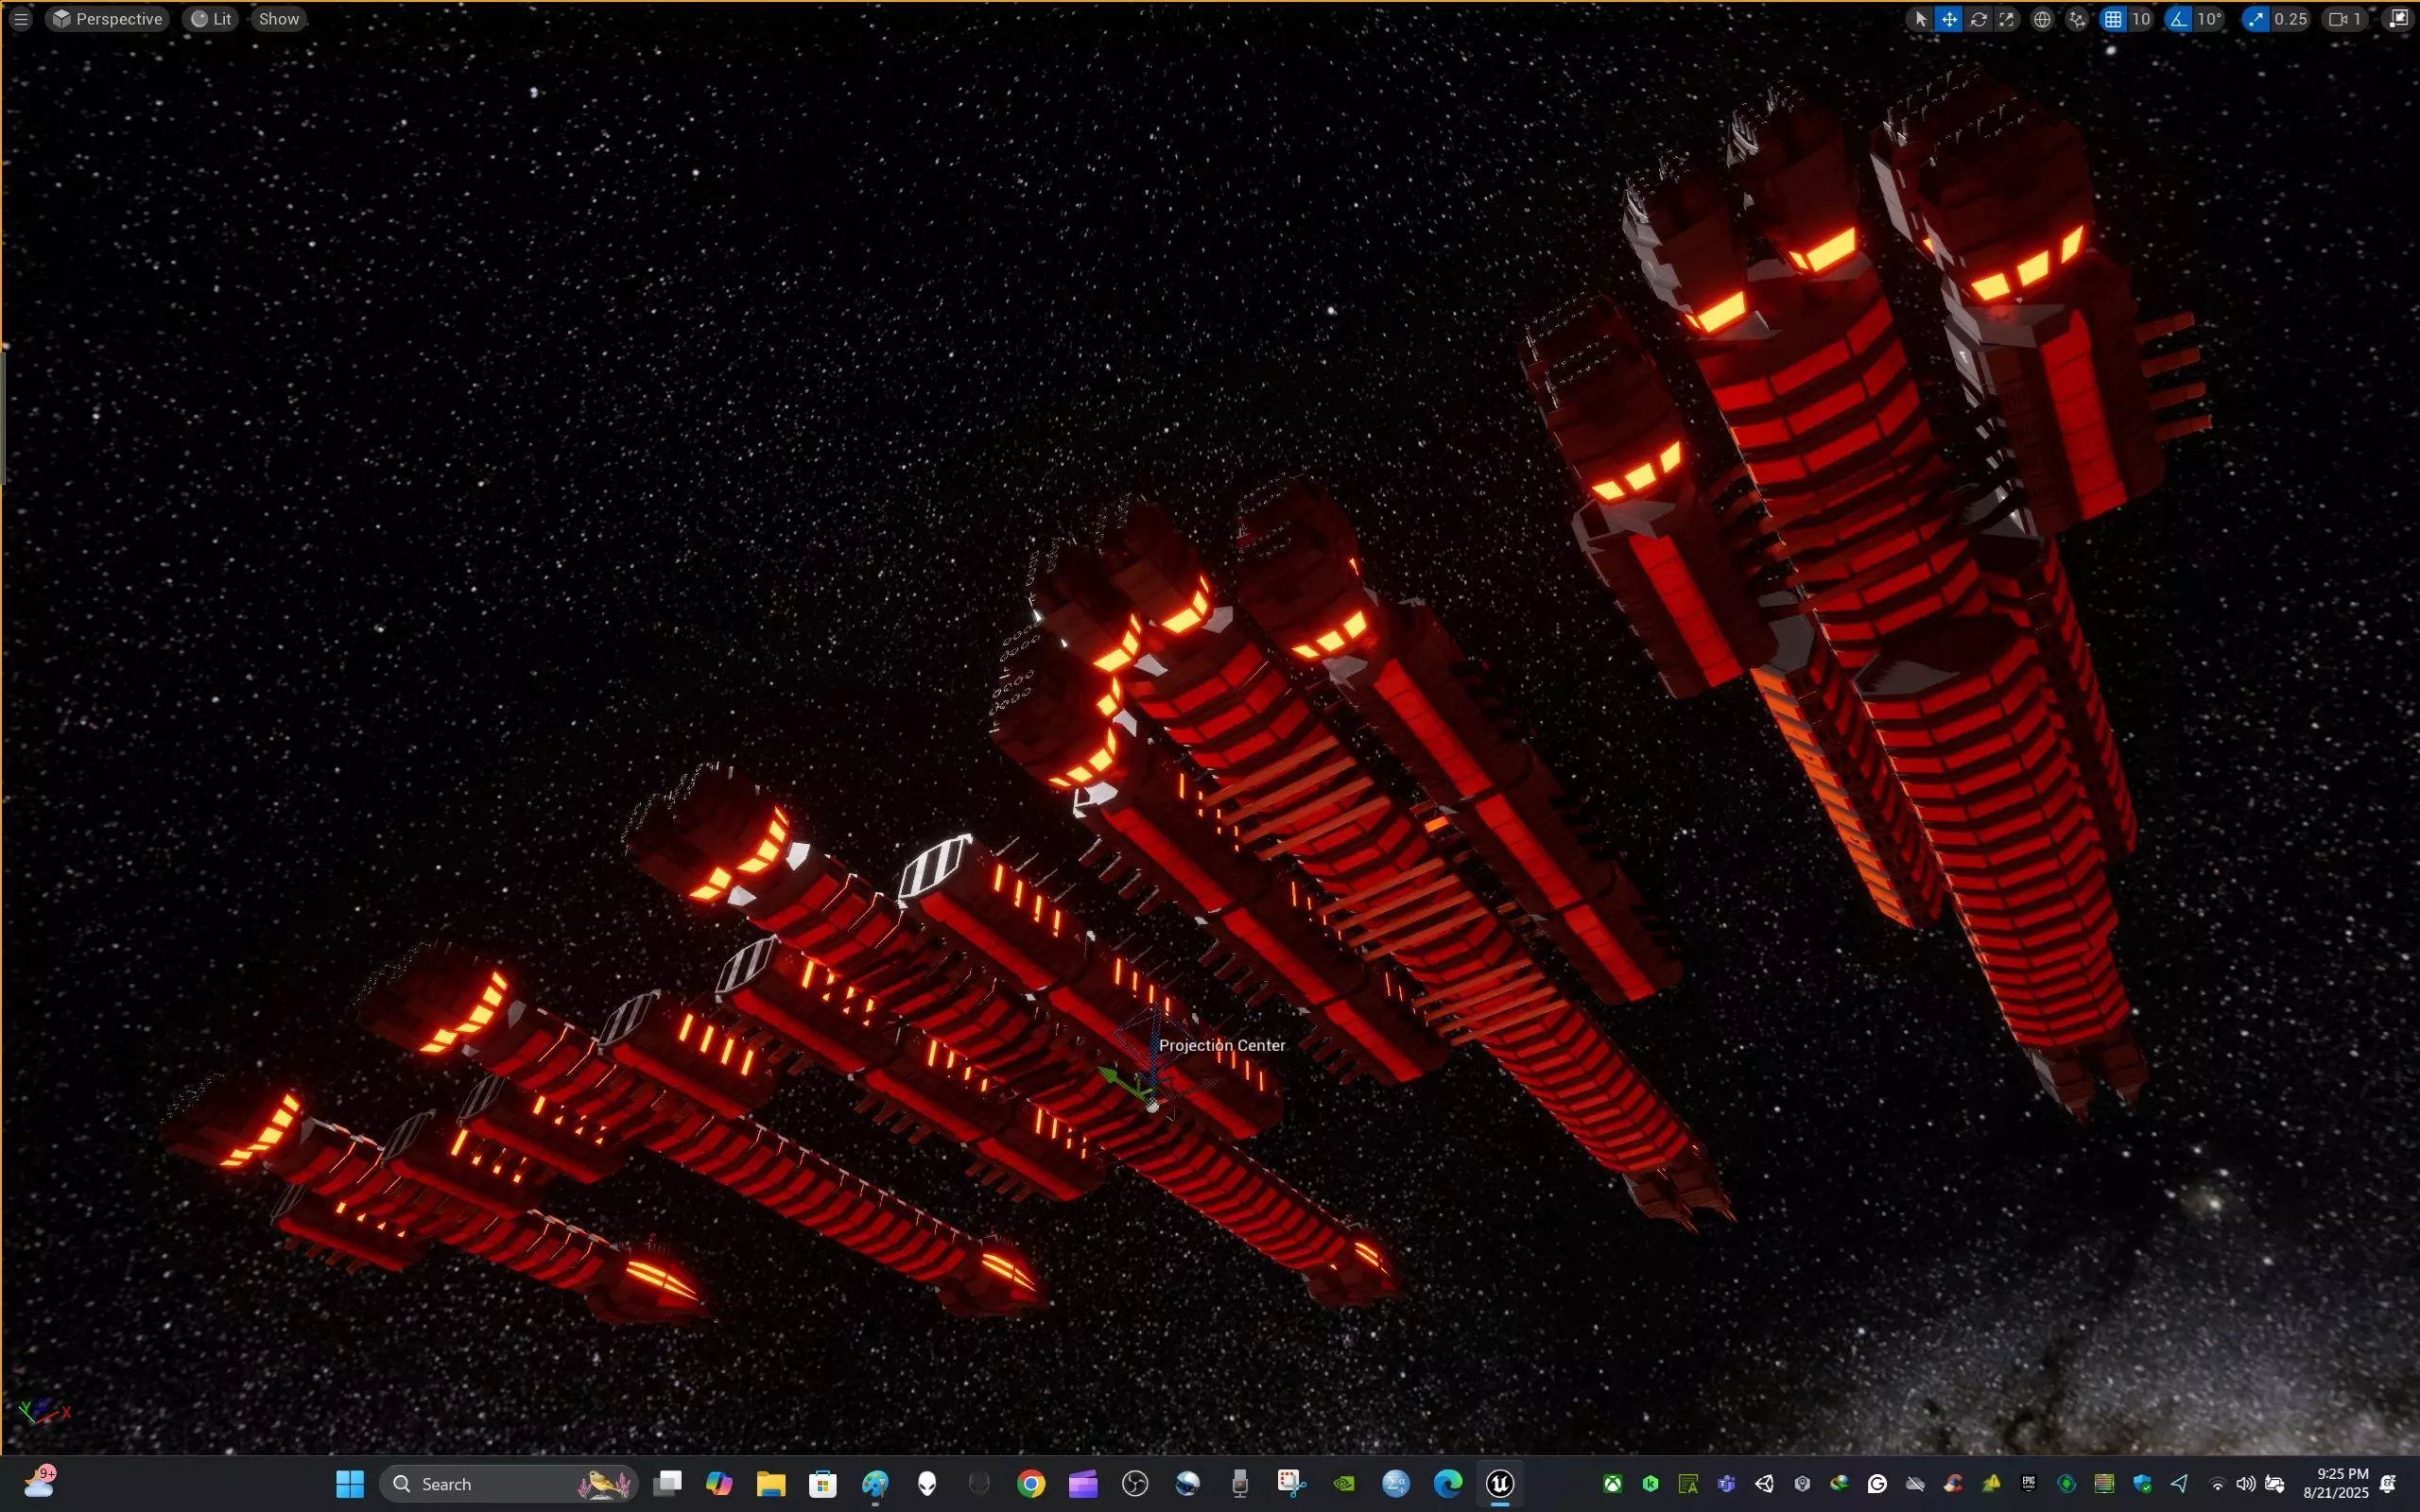
Task: Activate the Rotate tool
Action: [x=1978, y=19]
